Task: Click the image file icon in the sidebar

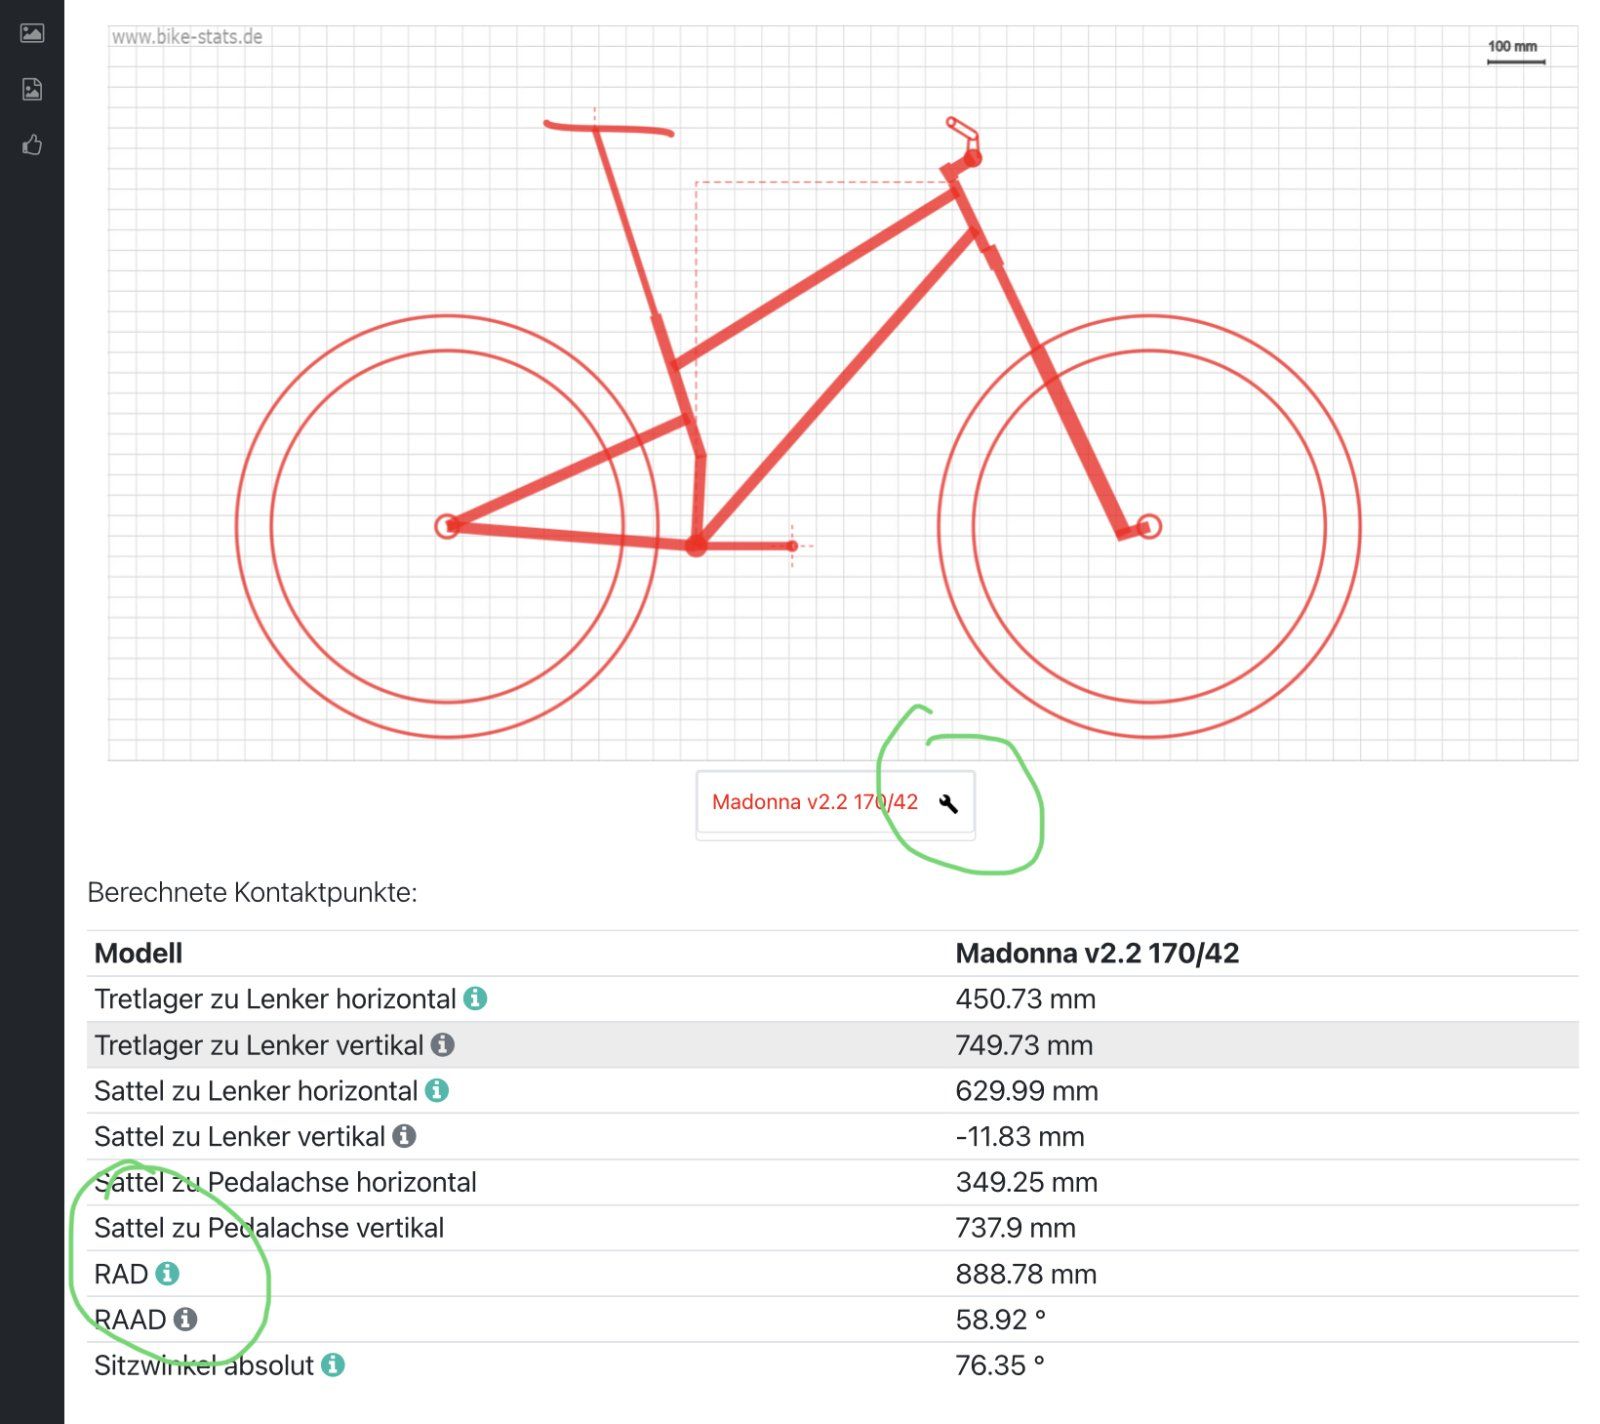Action: point(32,89)
